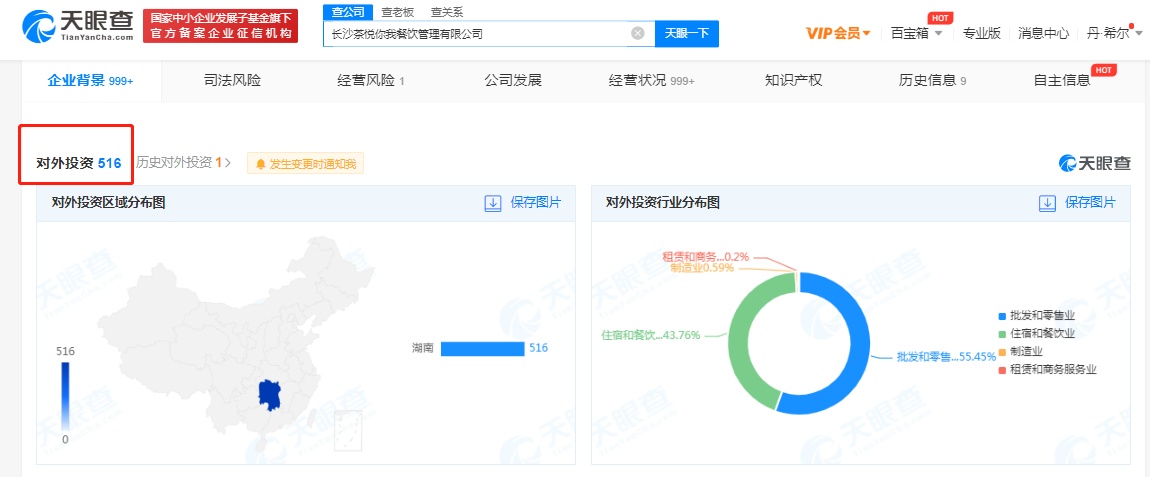Click the 湖南 bar in bar chart
The width and height of the screenshot is (1150, 477).
point(482,348)
